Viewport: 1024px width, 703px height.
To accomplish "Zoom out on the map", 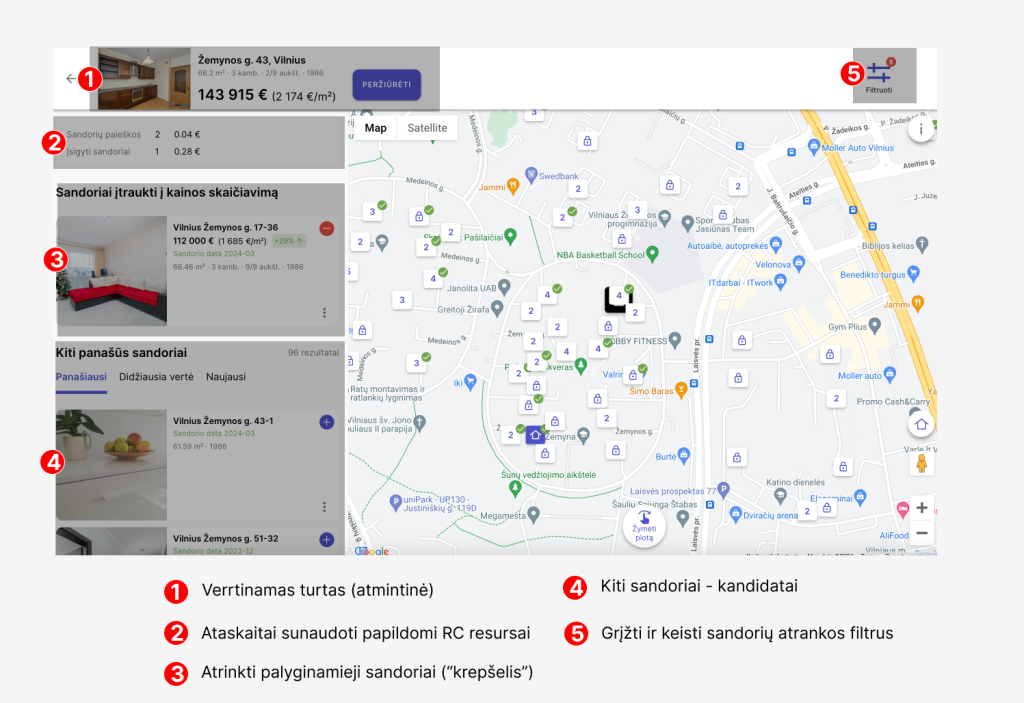I will (x=921, y=533).
